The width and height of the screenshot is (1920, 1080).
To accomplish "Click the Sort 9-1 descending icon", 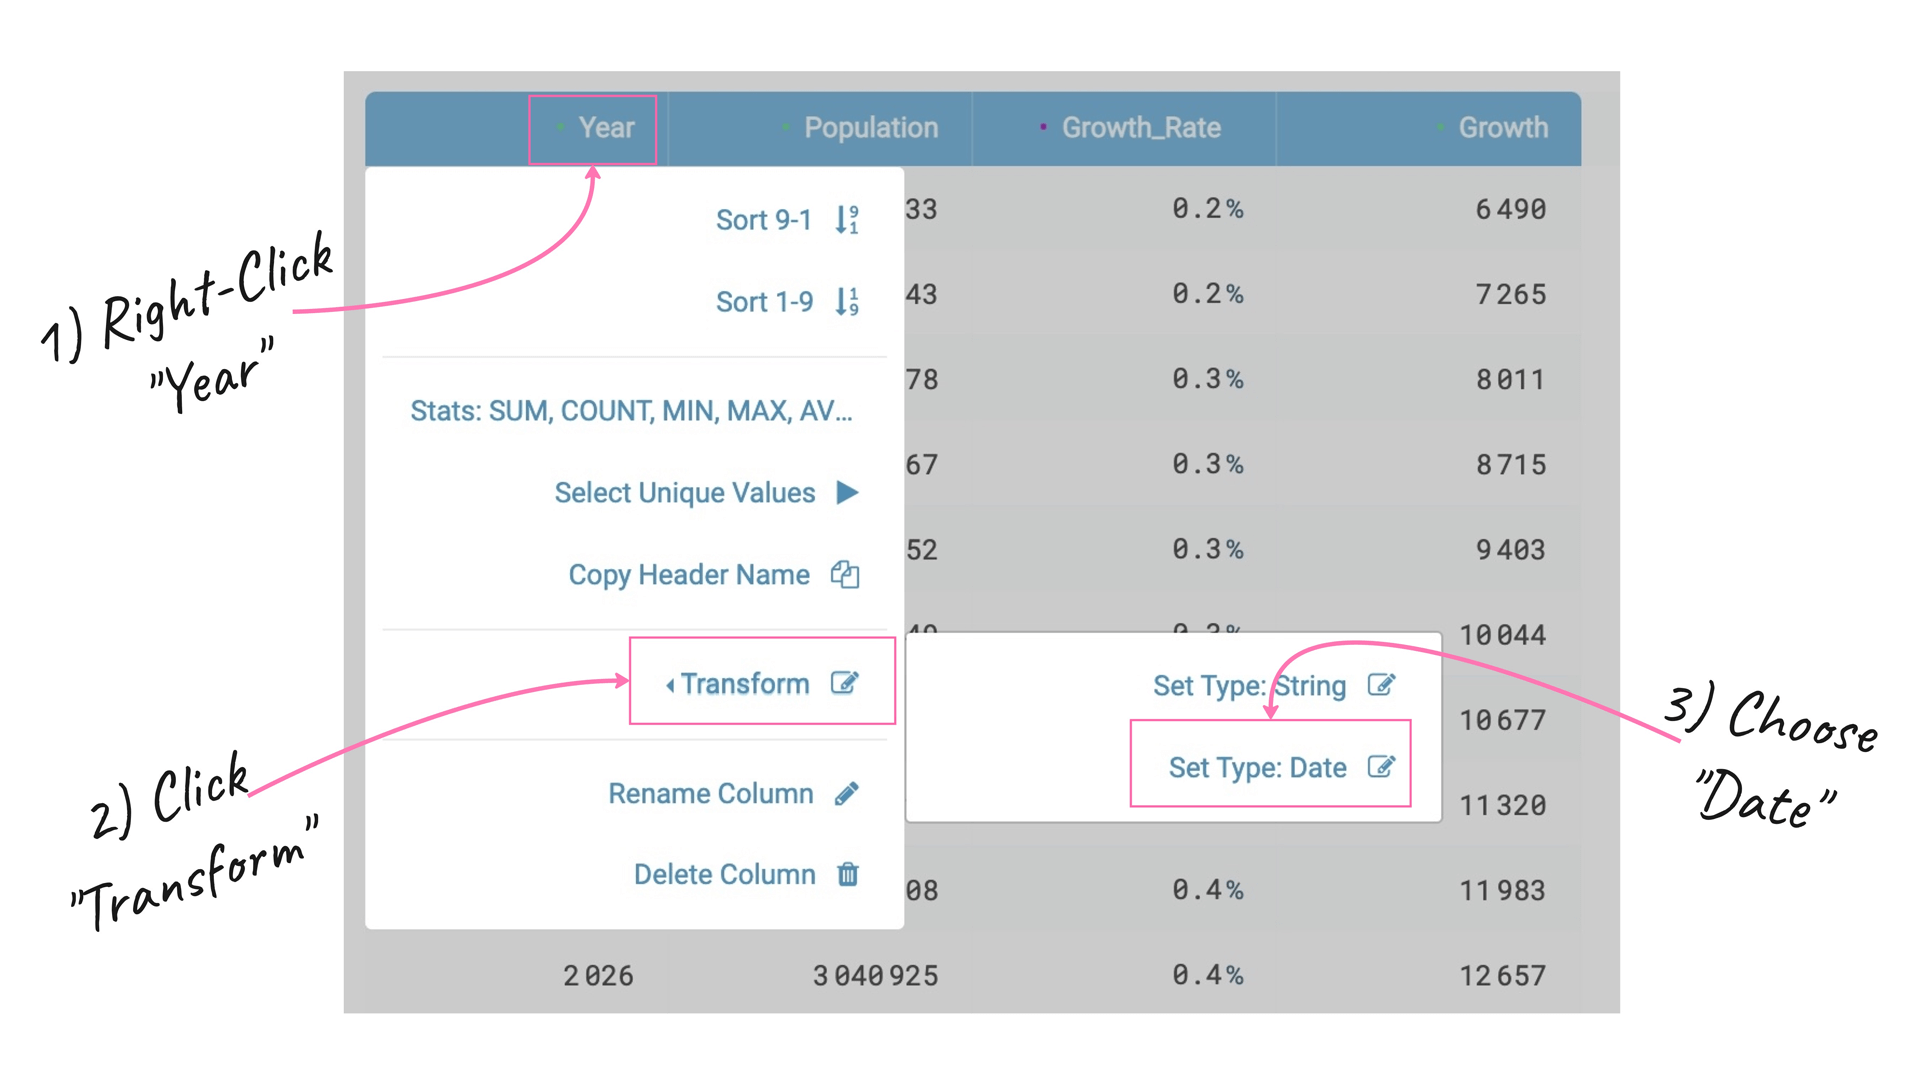I will (847, 220).
